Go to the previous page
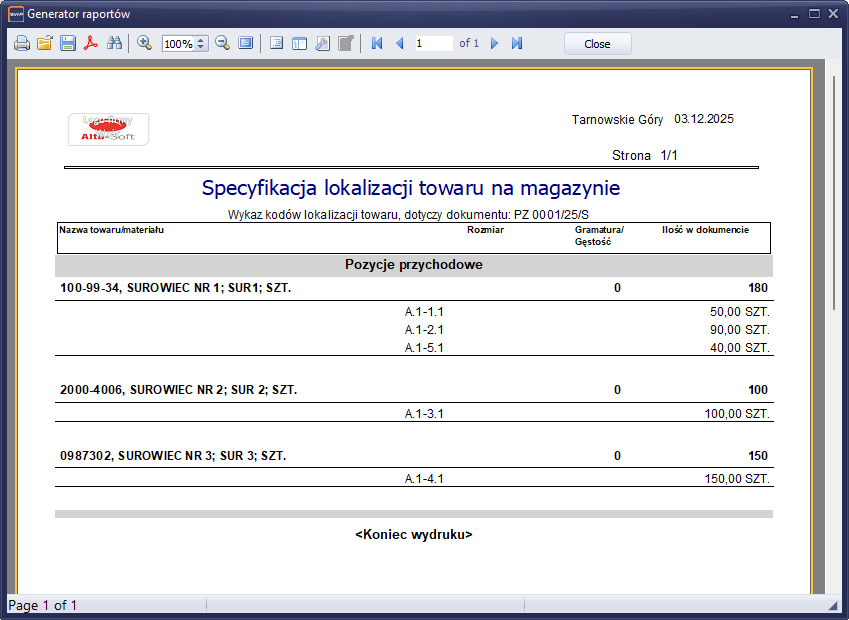 pyautogui.click(x=400, y=44)
